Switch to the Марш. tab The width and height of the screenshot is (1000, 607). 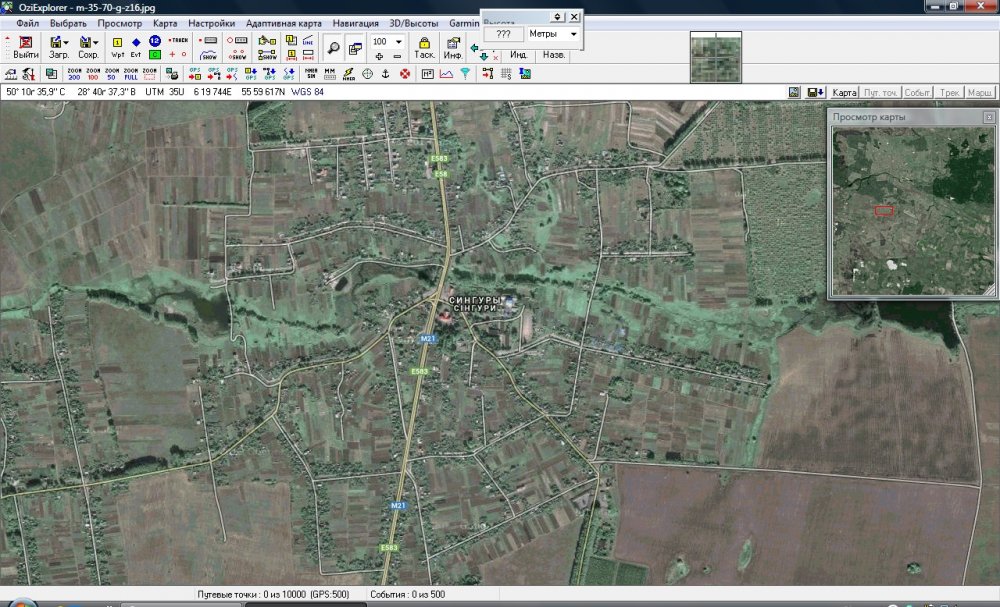(x=980, y=92)
